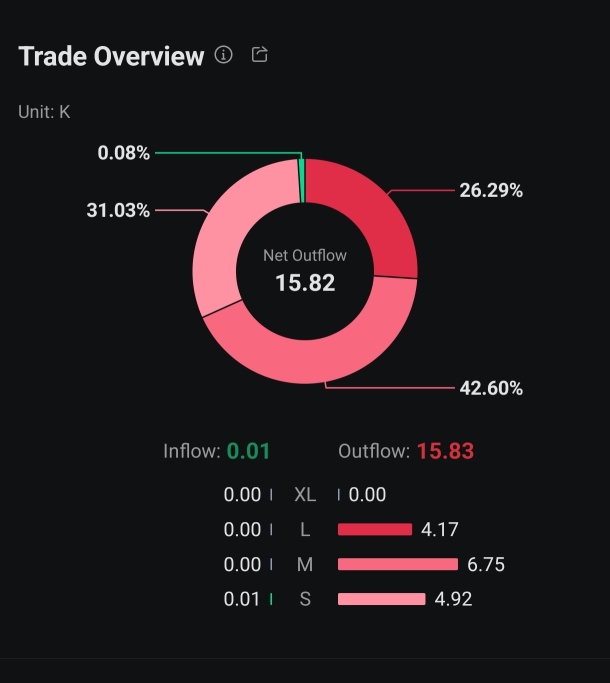Tap the share icon beside Trade Overview
This screenshot has width=610, height=683.
click(x=260, y=54)
